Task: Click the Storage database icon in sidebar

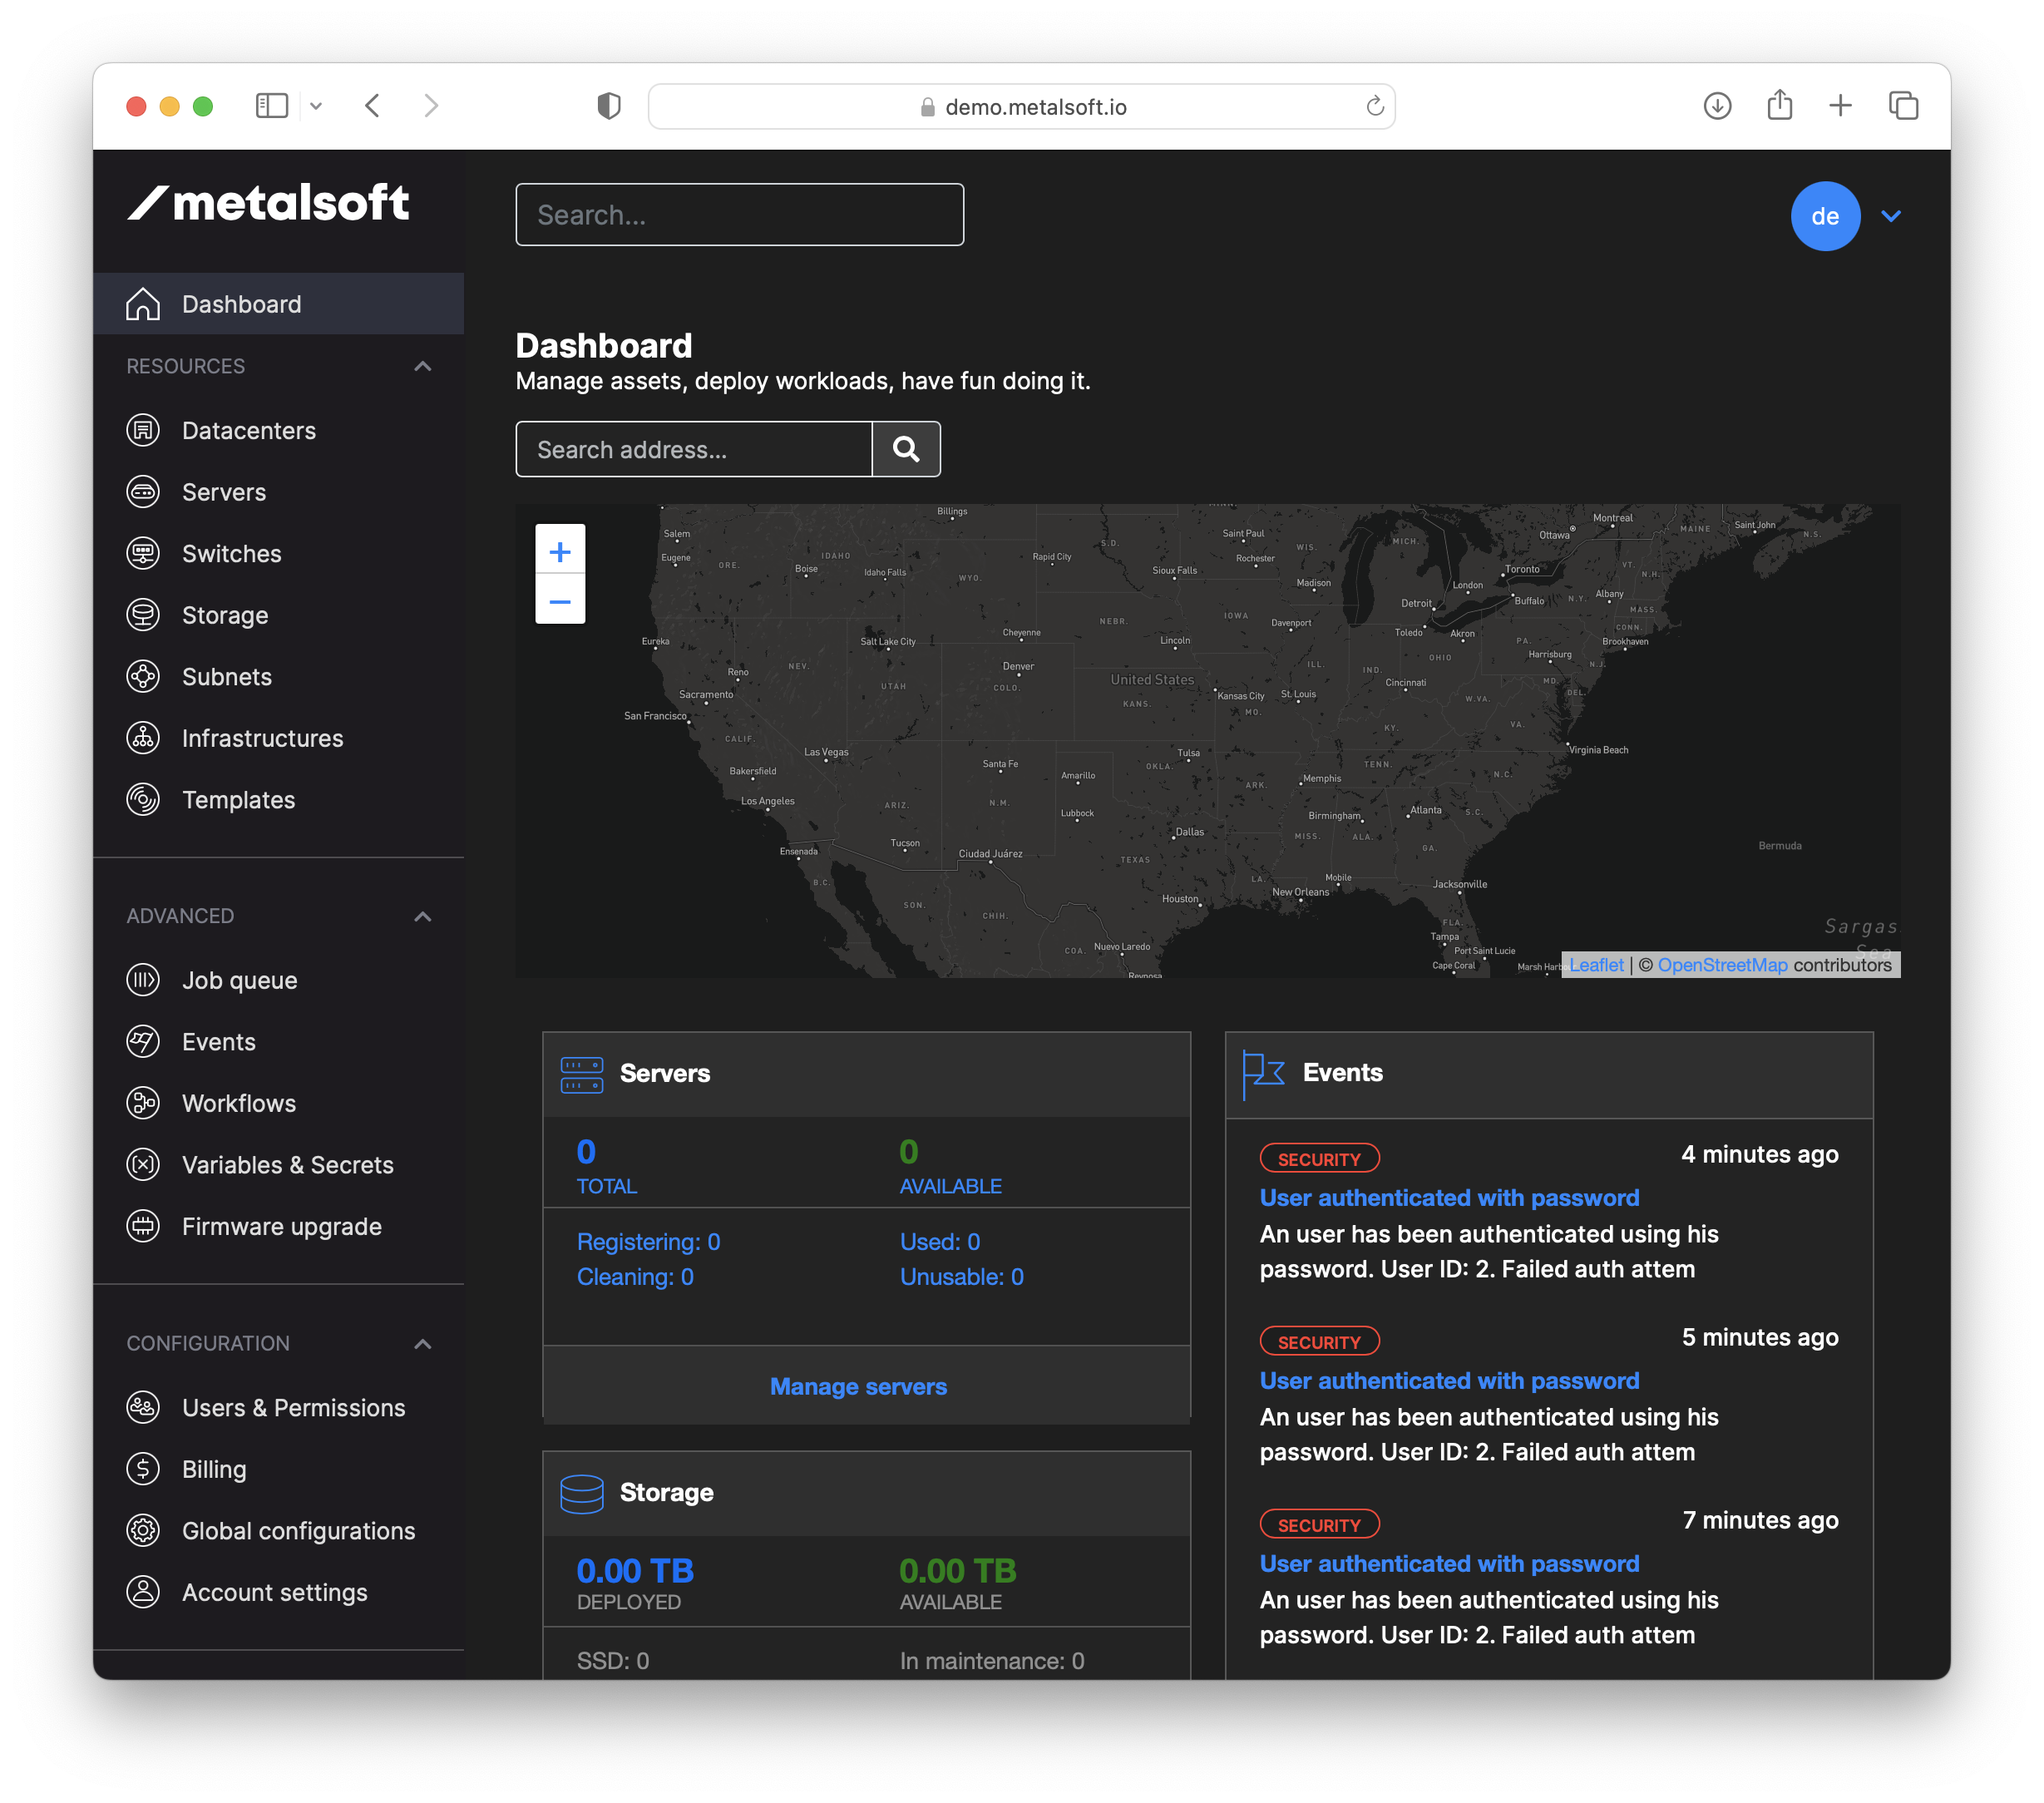Action: point(143,615)
